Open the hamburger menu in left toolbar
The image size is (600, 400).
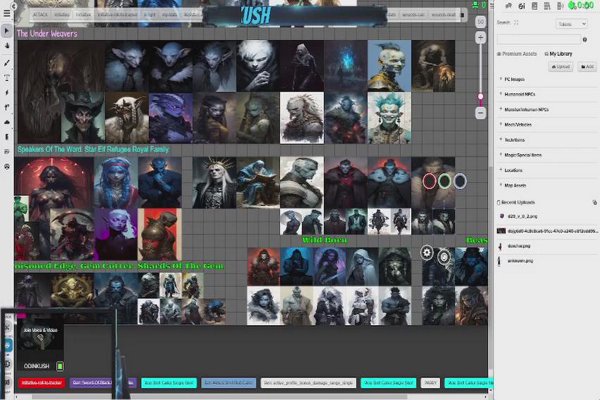coord(7,14)
